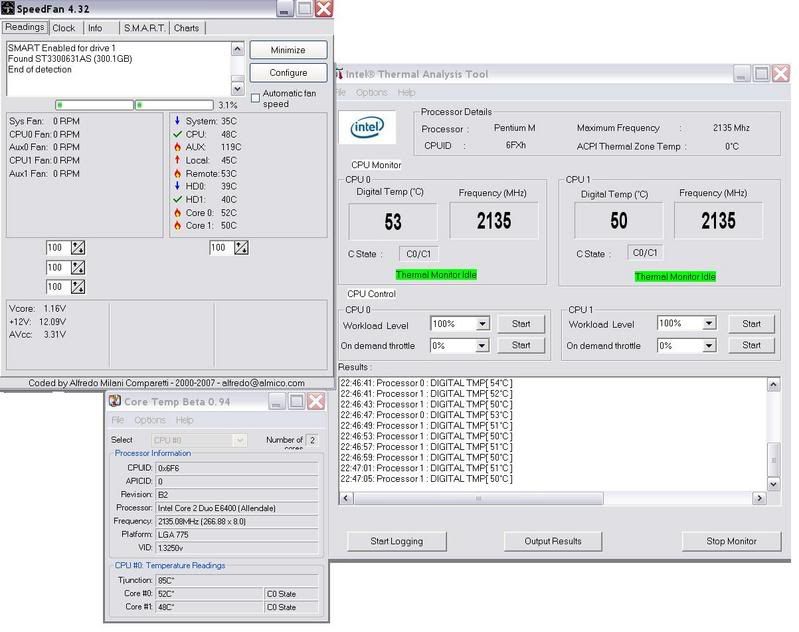Open CPU 0 On demand throttle dropdown
The width and height of the screenshot is (799, 632).
pos(482,346)
